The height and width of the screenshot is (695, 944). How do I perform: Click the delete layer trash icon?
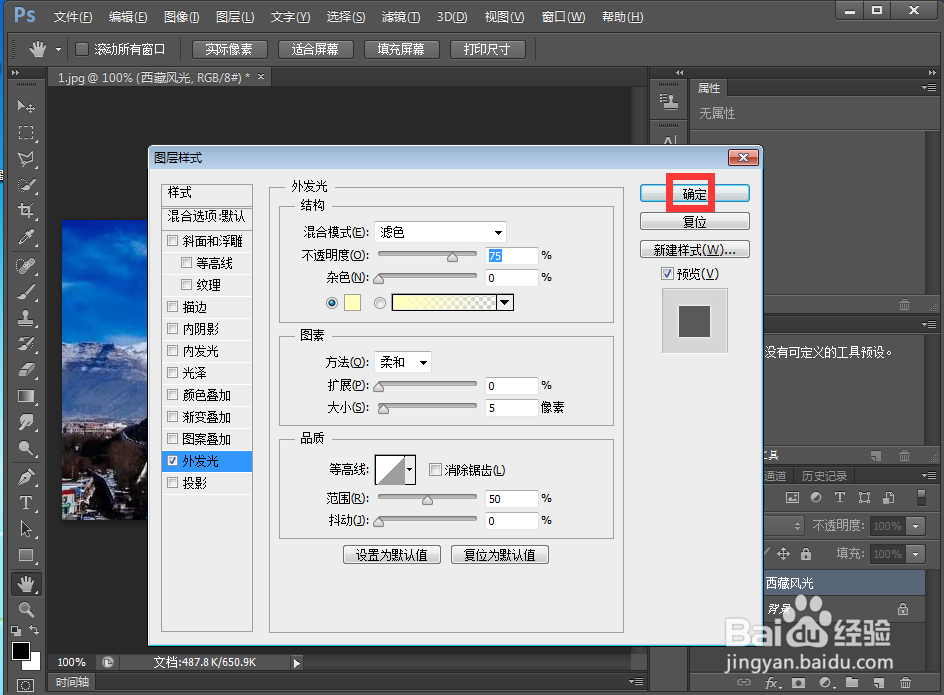pos(906,681)
